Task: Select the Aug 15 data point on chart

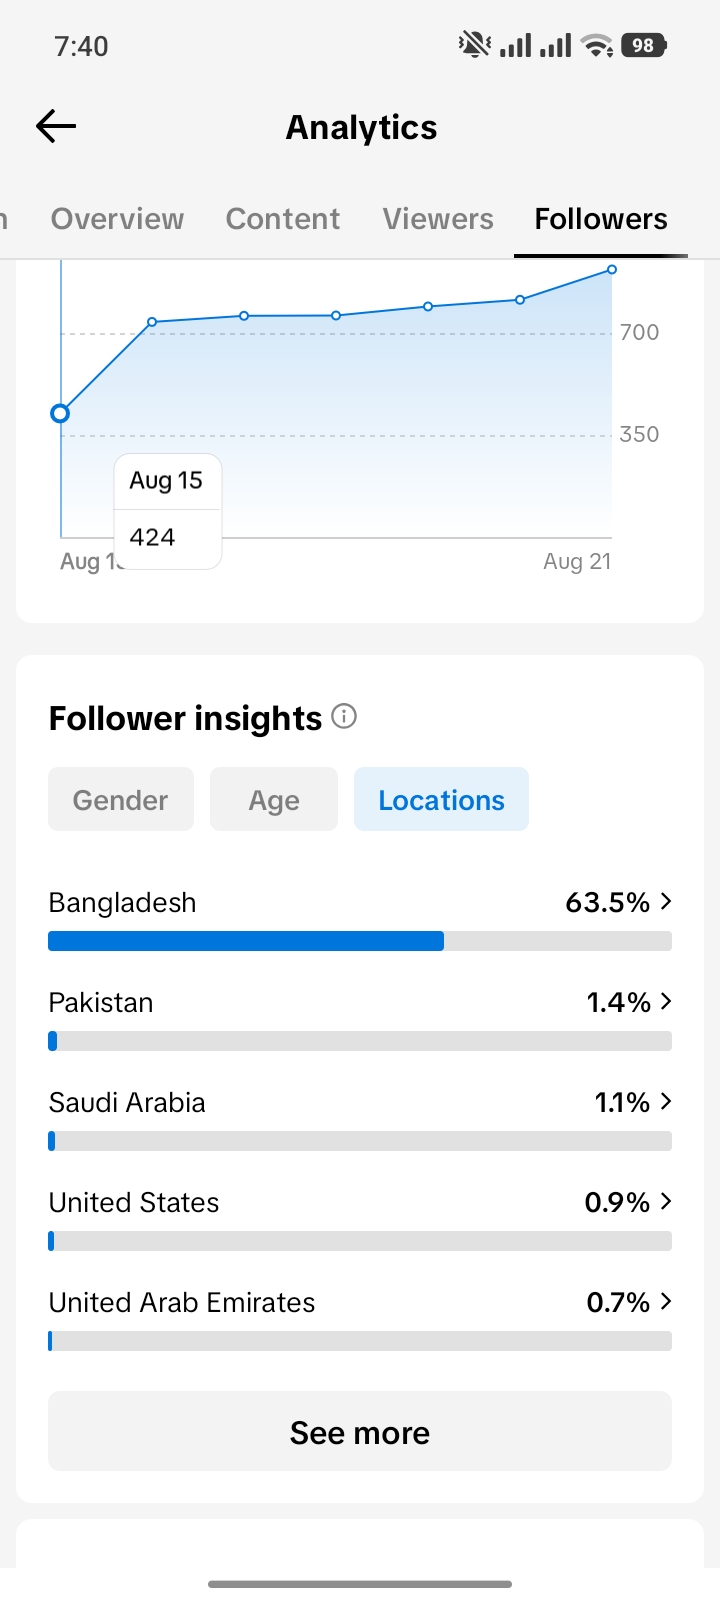Action: (60, 413)
